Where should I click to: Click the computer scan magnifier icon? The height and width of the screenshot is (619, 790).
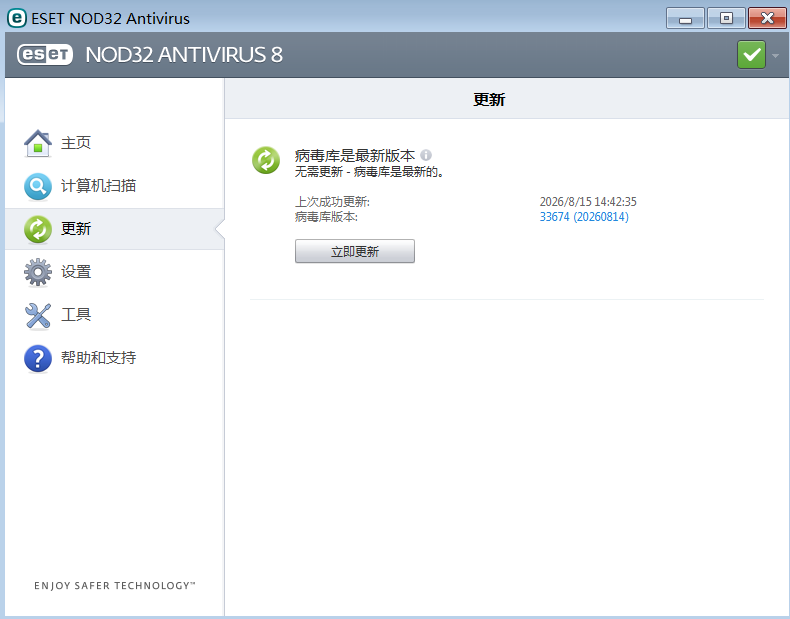[38, 186]
